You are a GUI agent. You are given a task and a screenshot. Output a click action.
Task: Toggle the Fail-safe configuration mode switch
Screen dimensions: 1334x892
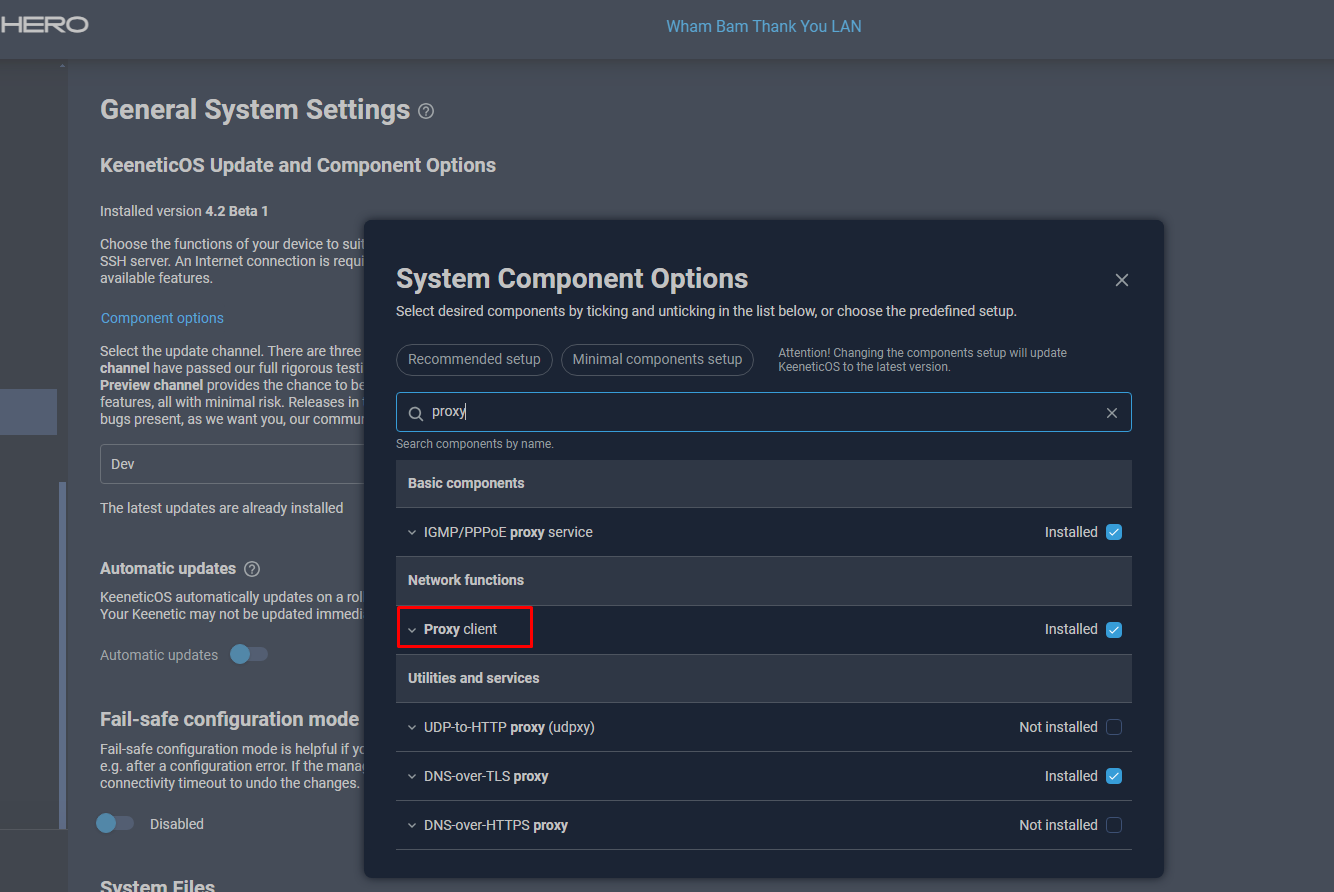115,823
